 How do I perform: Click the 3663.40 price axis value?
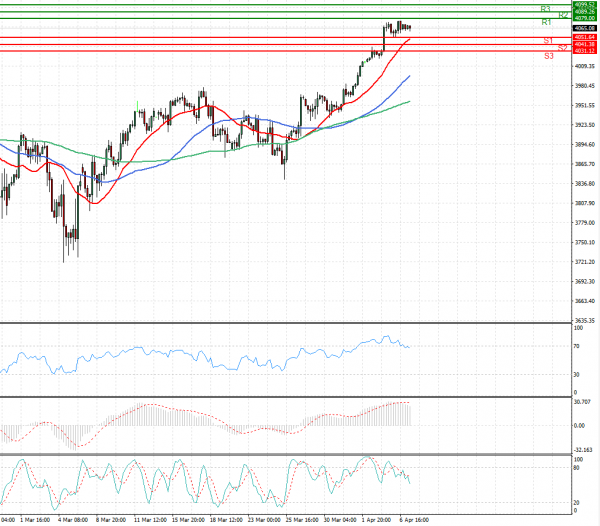click(x=585, y=301)
